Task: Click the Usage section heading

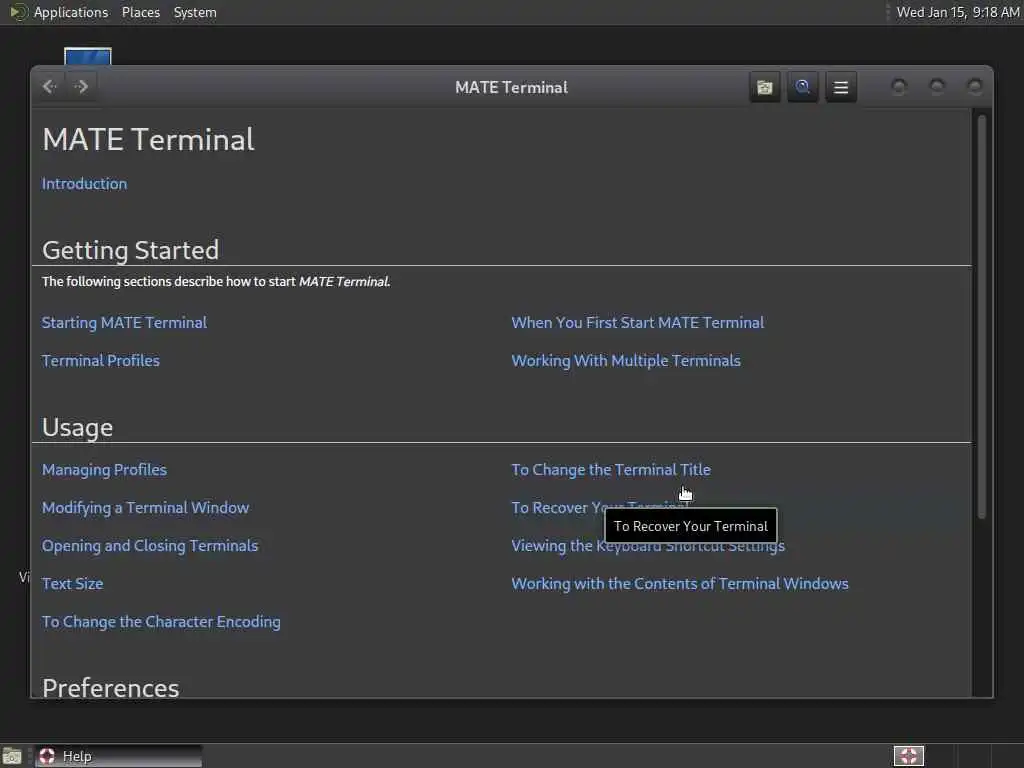Action: pos(77,427)
